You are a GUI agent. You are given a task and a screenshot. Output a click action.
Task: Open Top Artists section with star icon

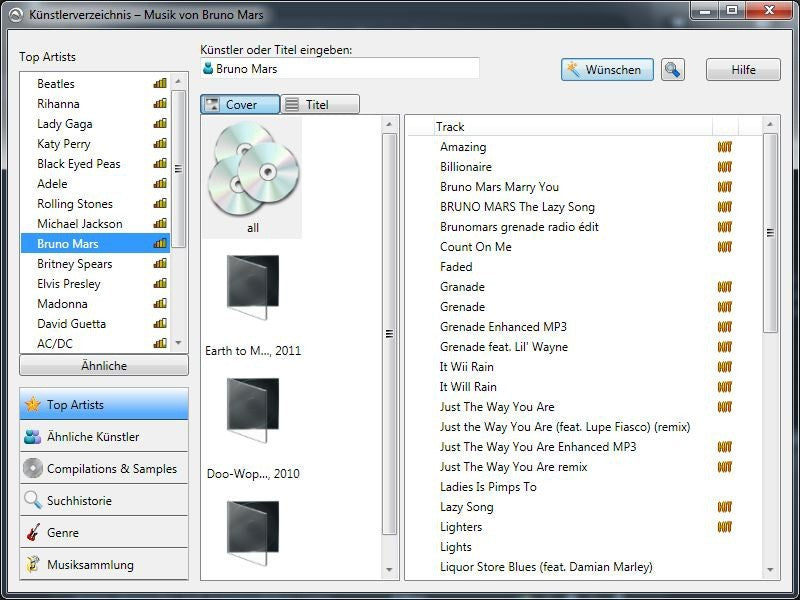coord(104,405)
